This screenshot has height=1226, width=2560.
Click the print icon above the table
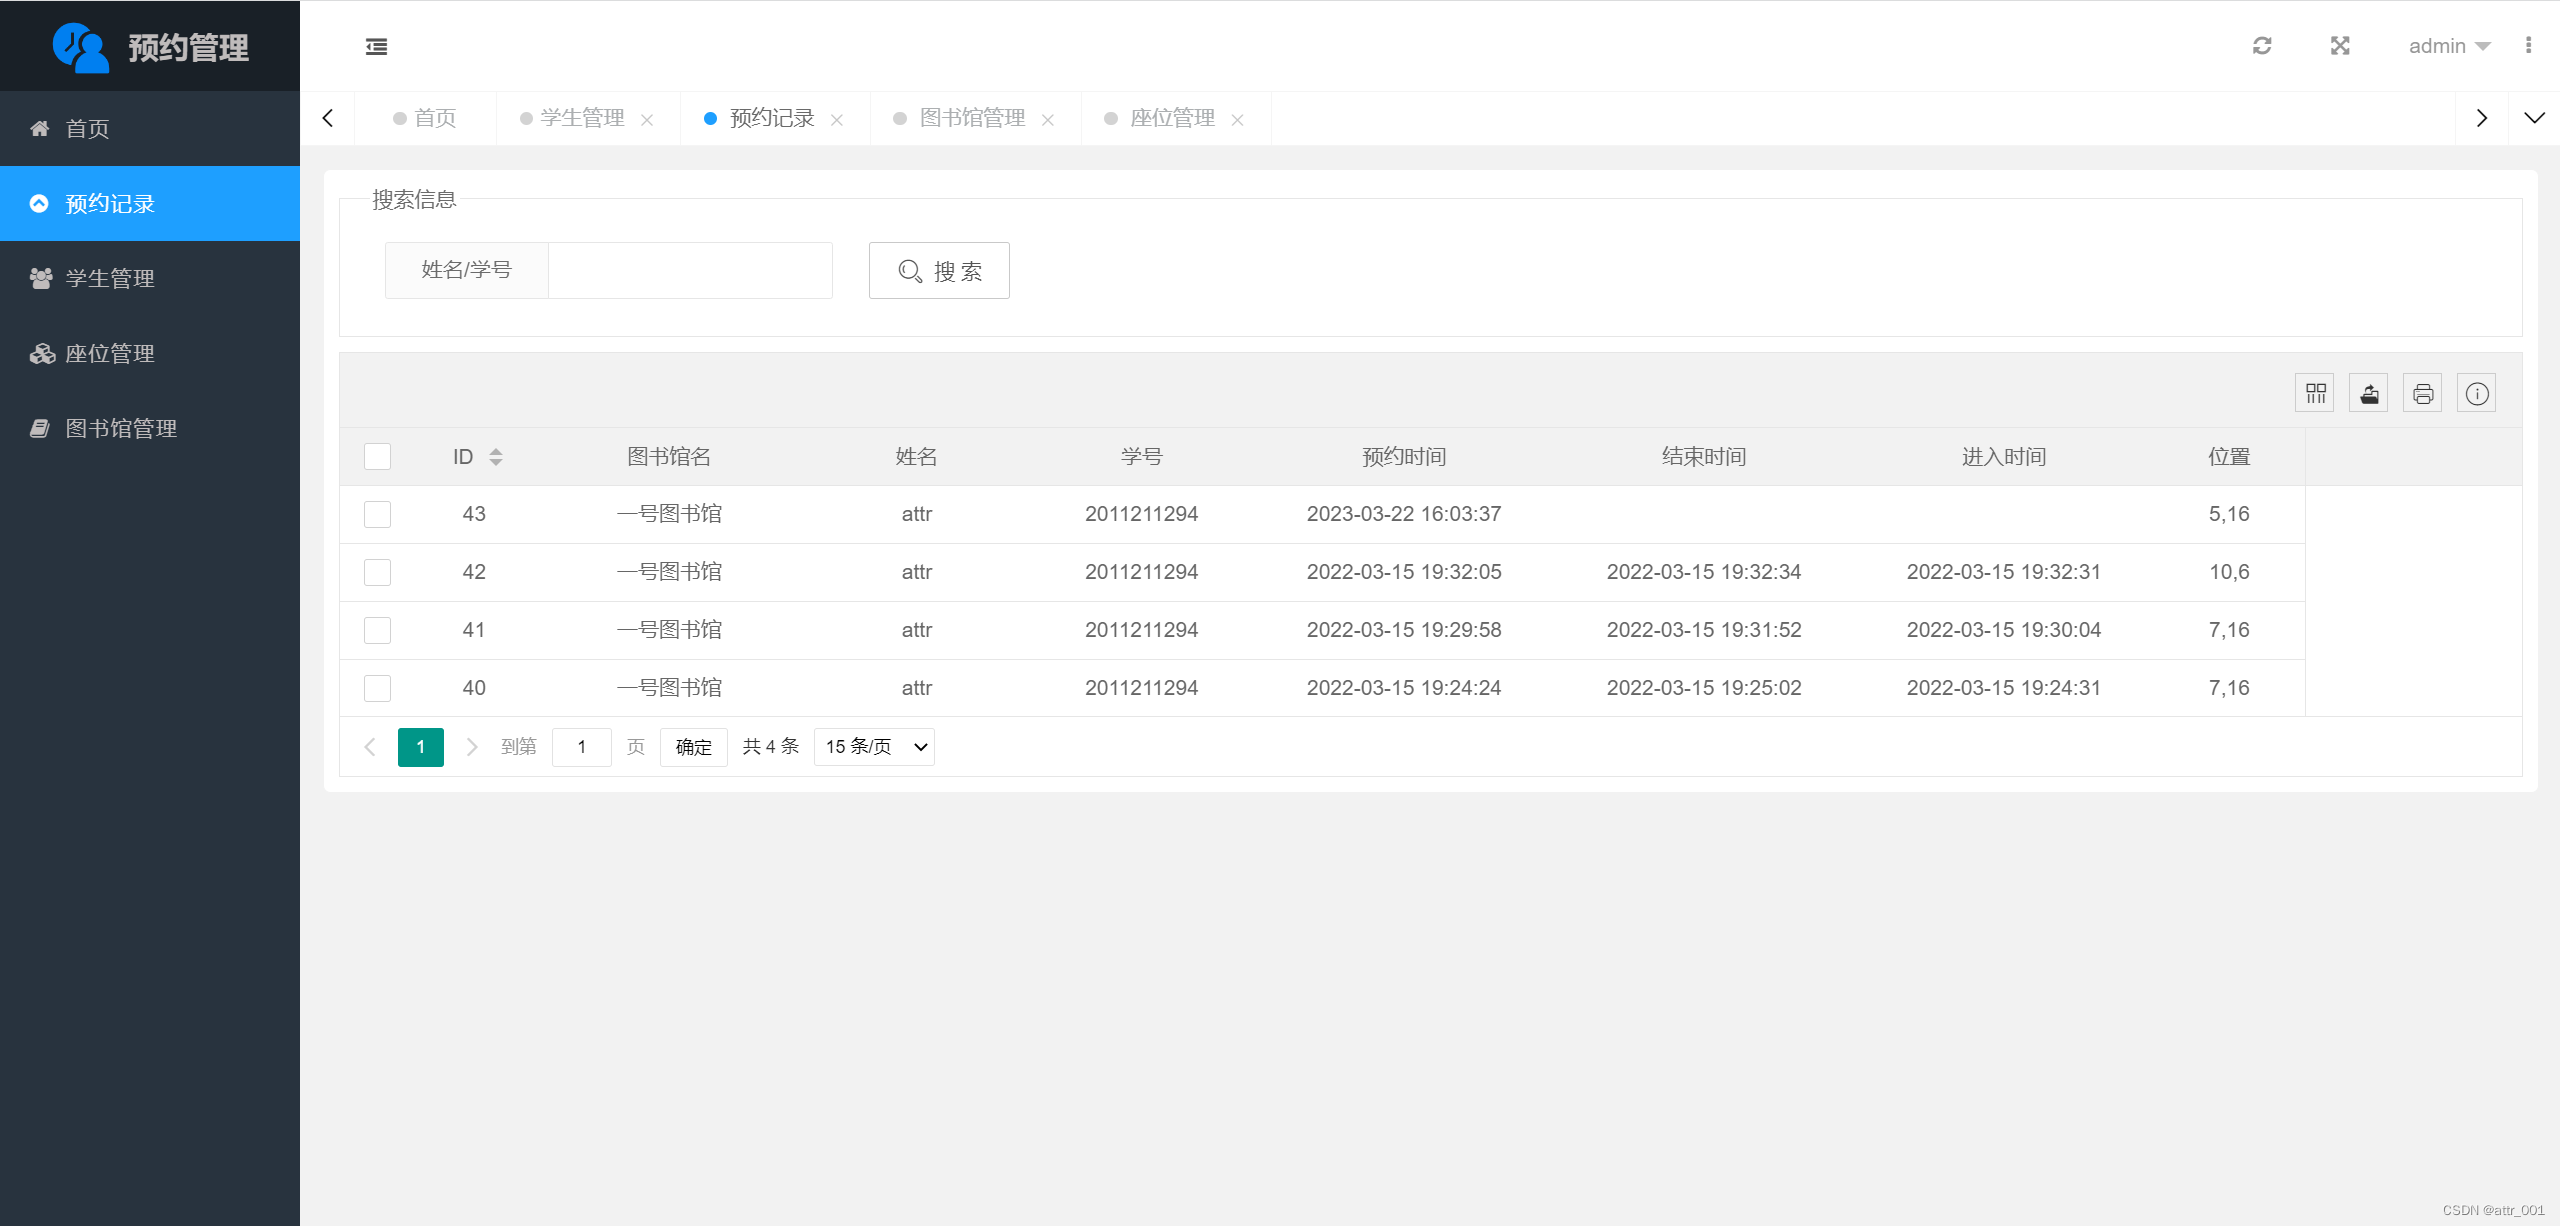[x=2422, y=392]
